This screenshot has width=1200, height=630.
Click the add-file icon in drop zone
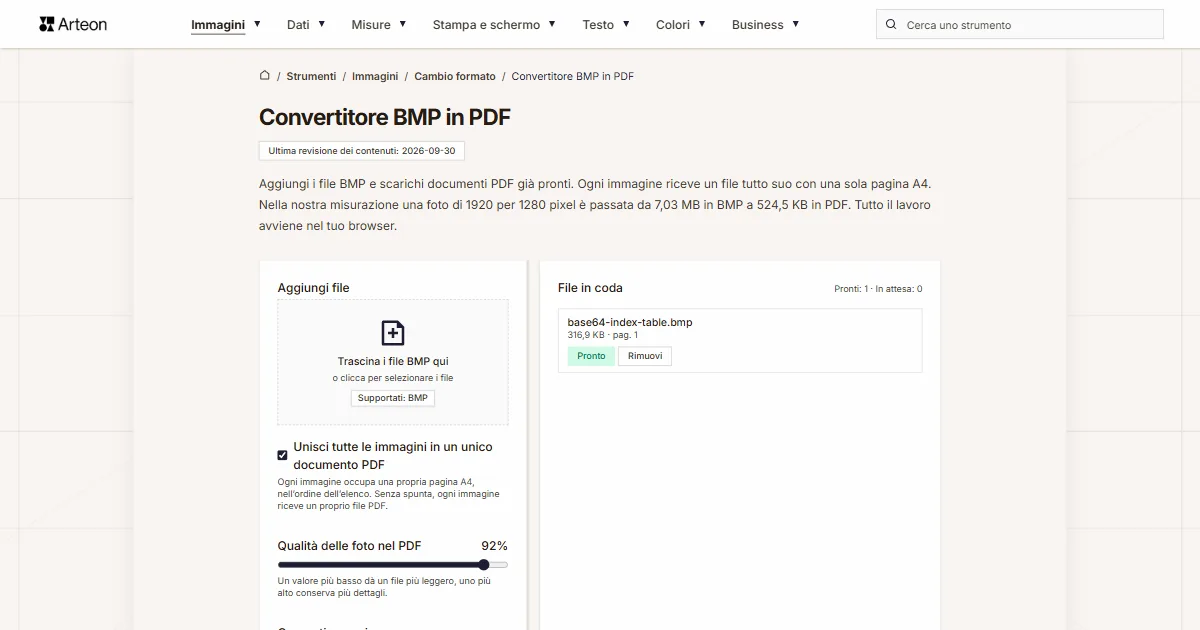pyautogui.click(x=393, y=333)
